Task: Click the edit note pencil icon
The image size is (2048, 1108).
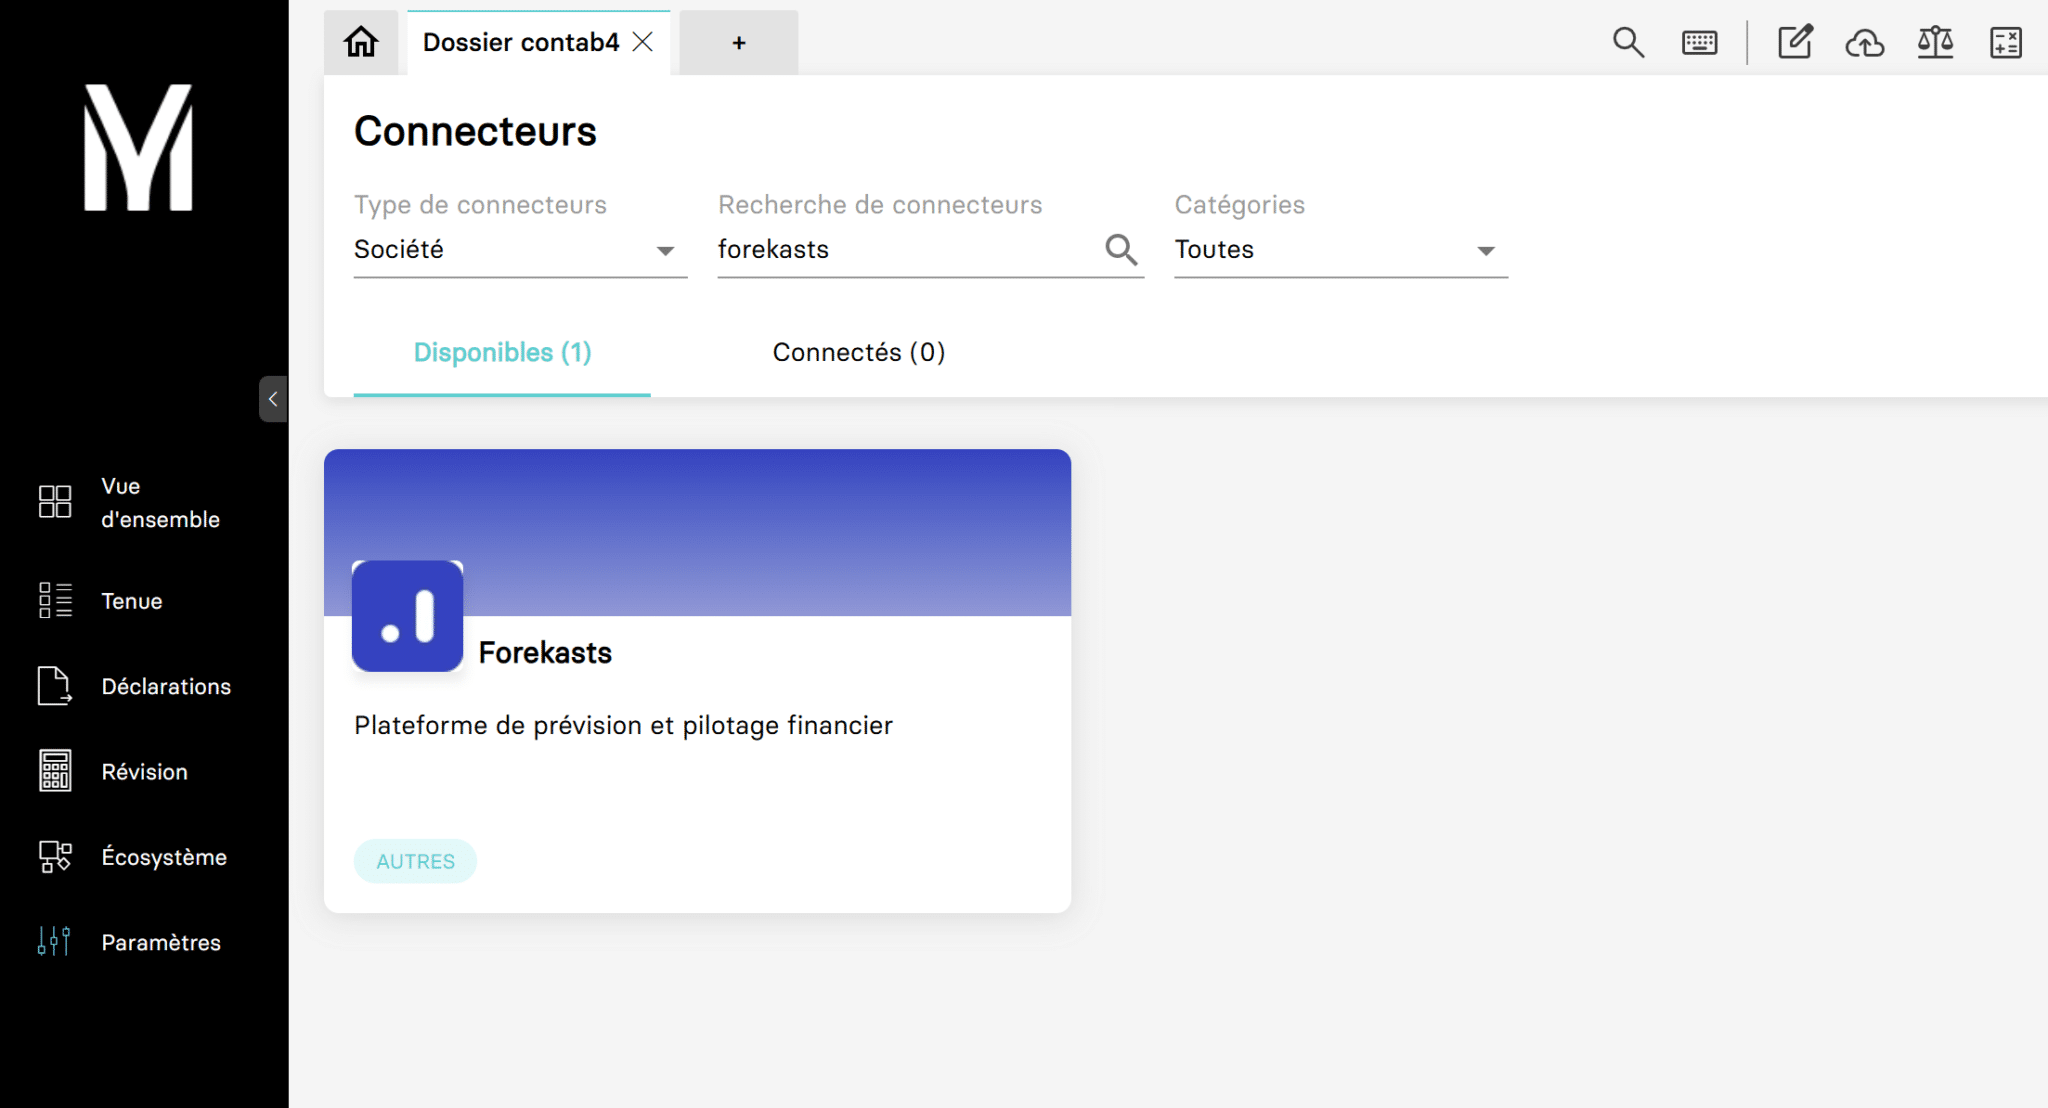Action: [x=1796, y=42]
